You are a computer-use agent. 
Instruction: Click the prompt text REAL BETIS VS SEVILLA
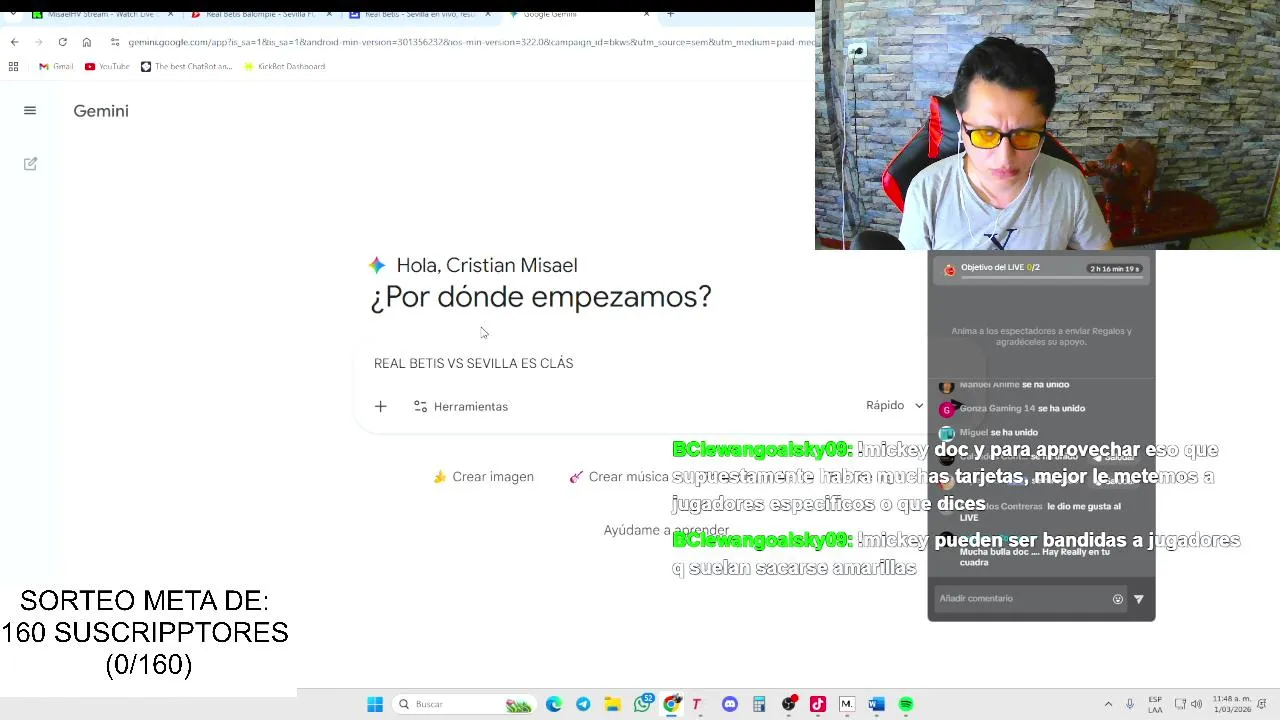click(x=473, y=363)
